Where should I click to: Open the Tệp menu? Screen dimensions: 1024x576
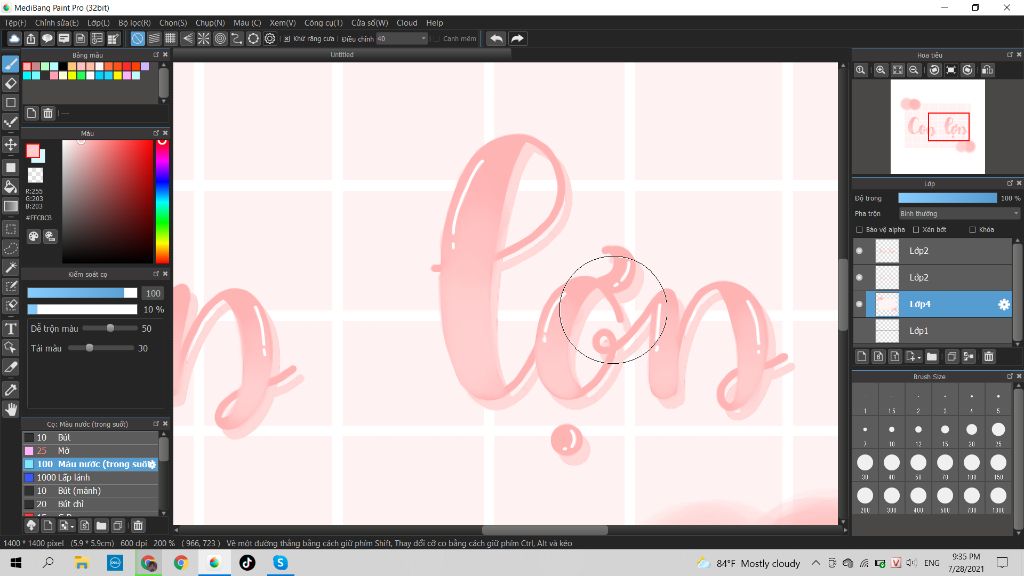[x=16, y=23]
